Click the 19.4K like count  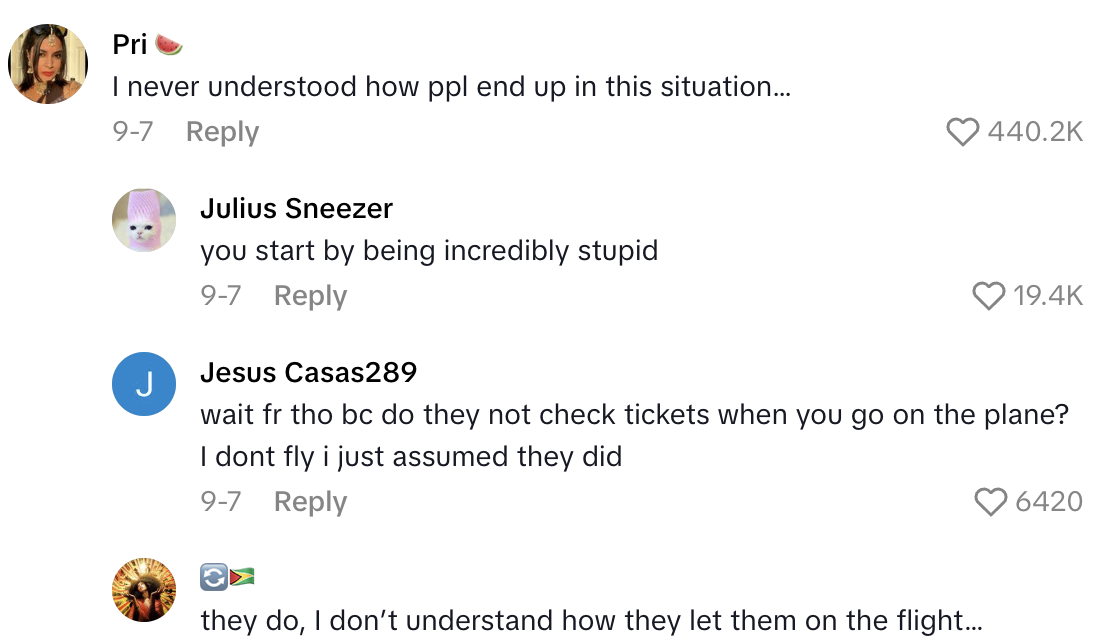coord(1048,296)
